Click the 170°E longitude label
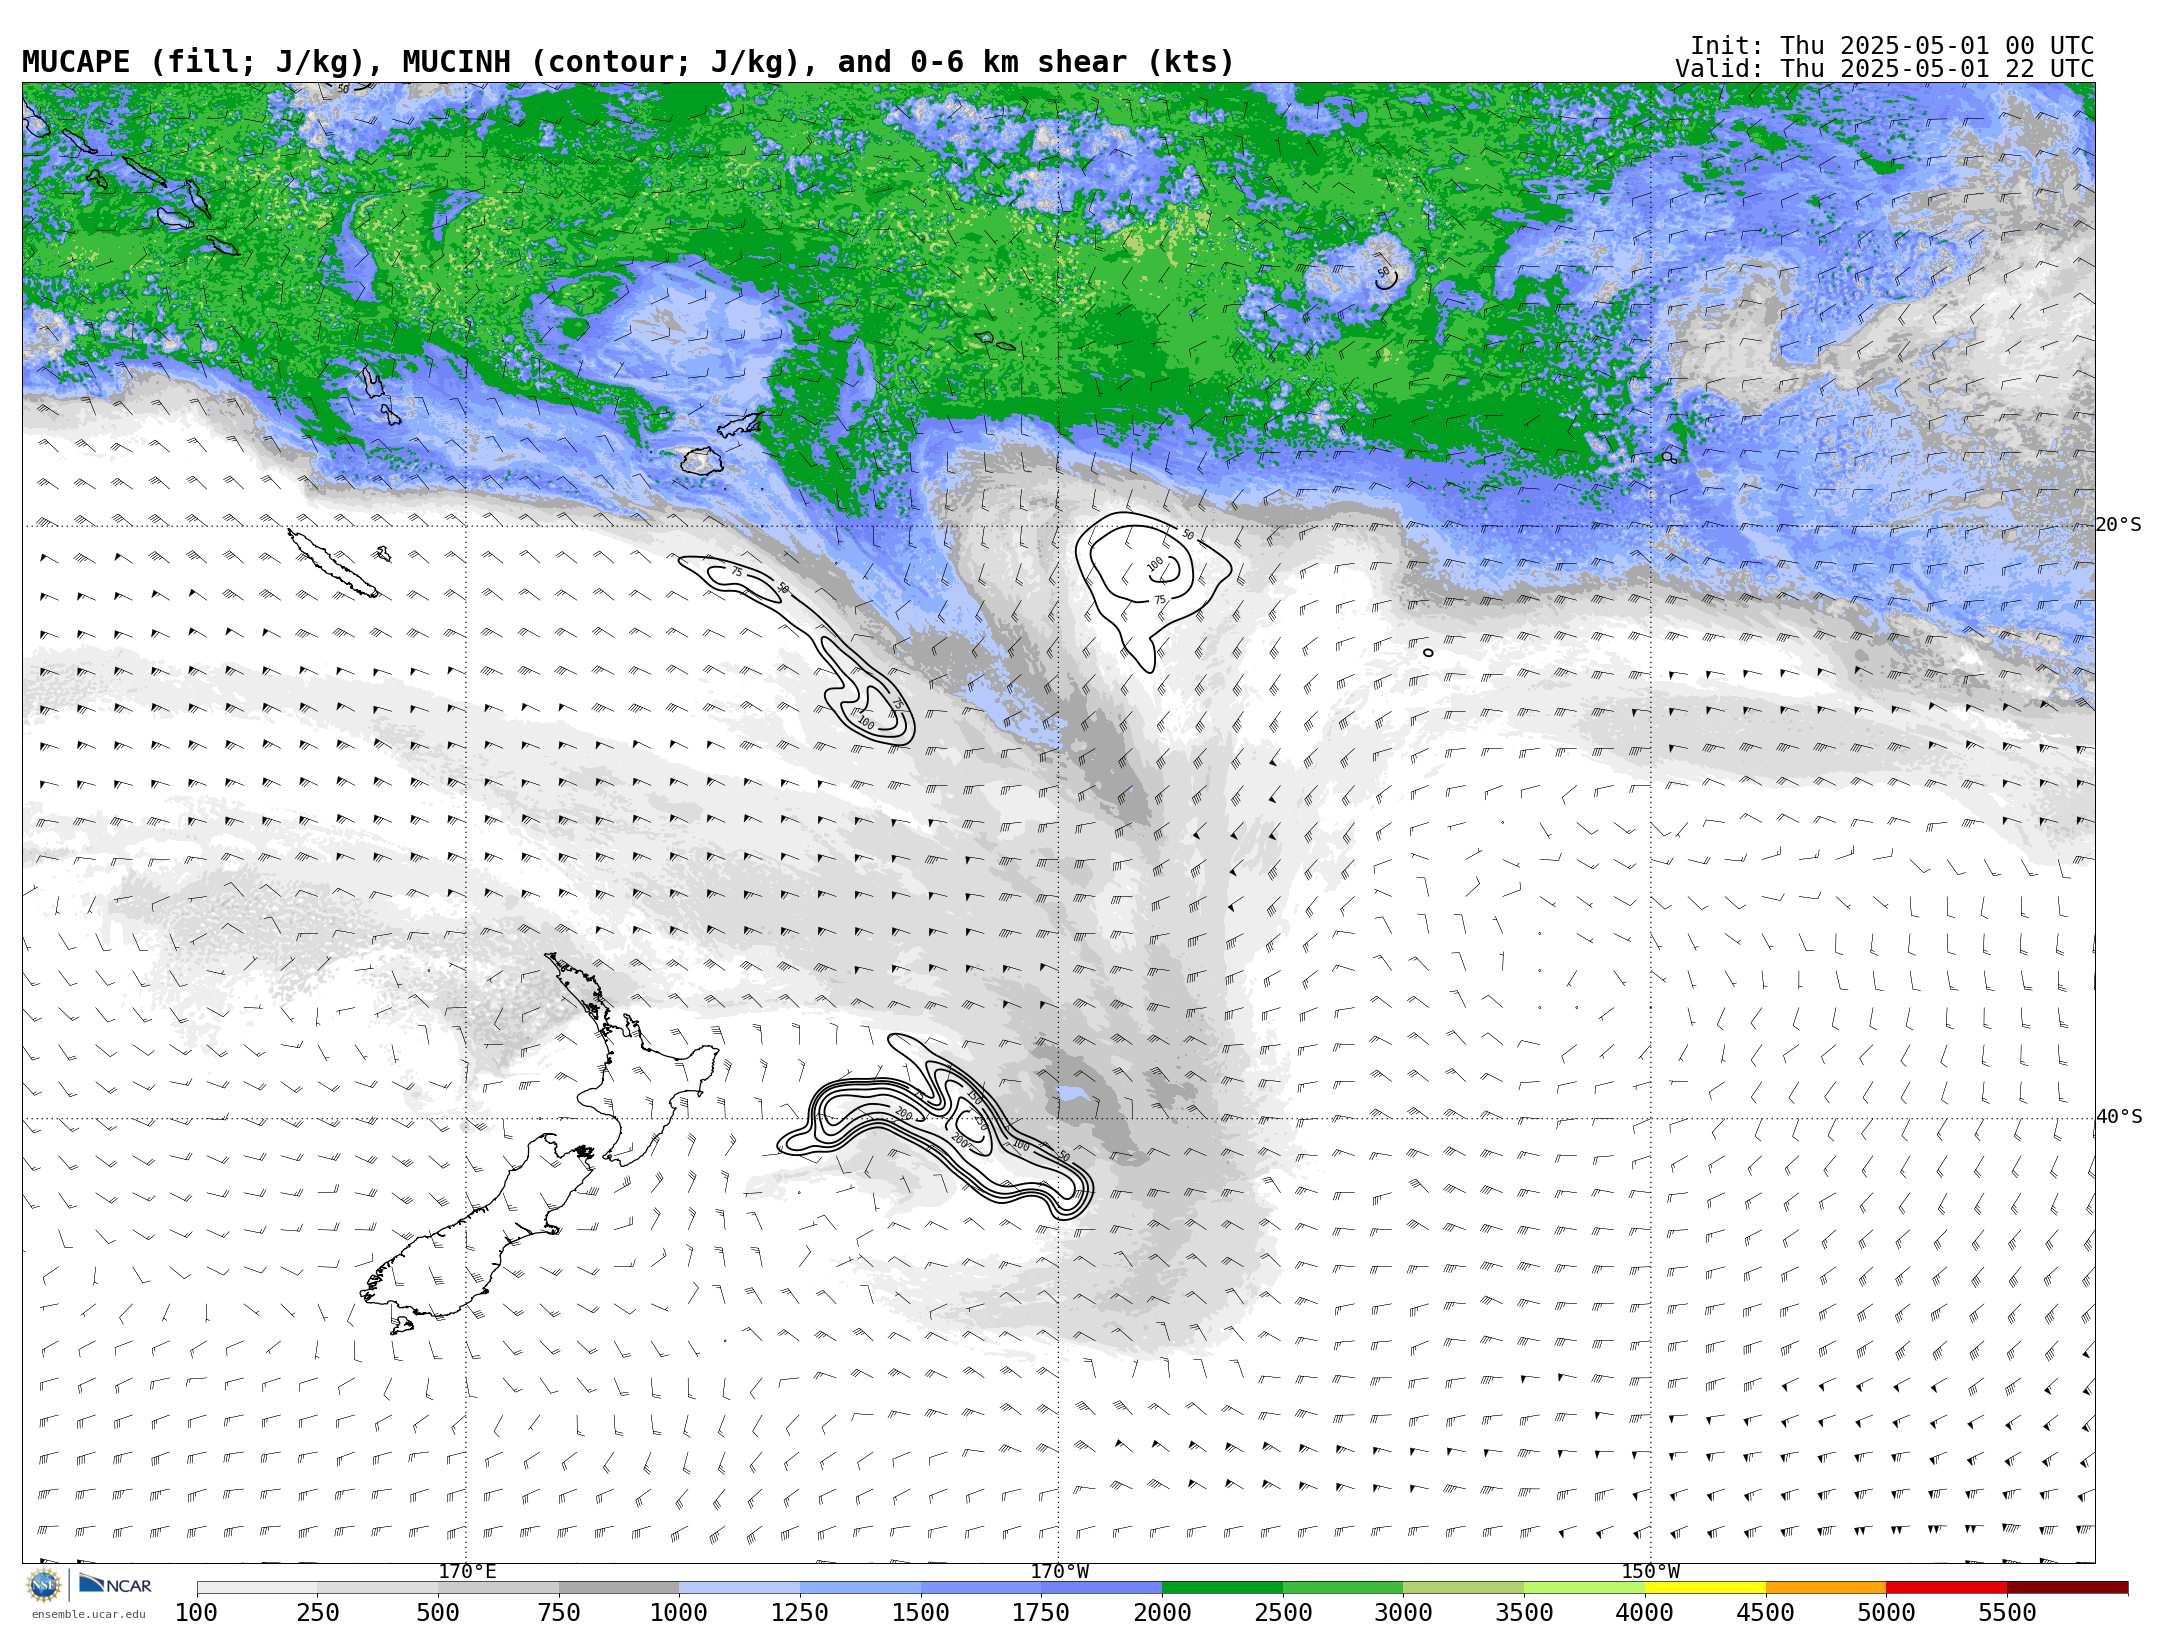Image resolution: width=2160 pixels, height=1626 pixels. tap(467, 1572)
